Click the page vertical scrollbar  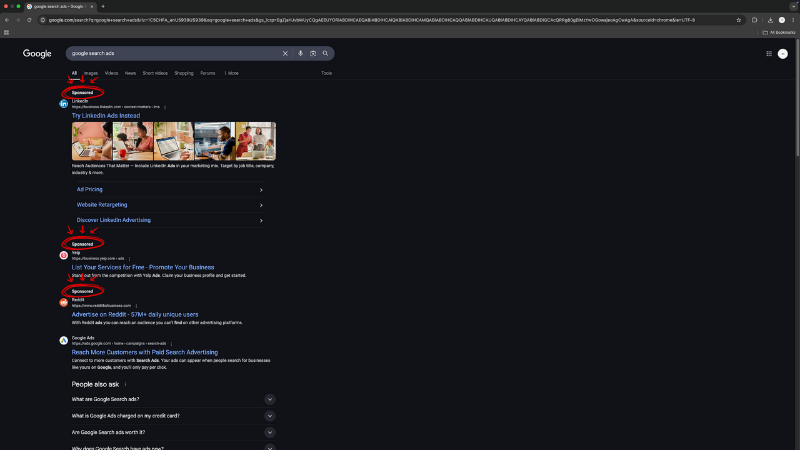797,97
